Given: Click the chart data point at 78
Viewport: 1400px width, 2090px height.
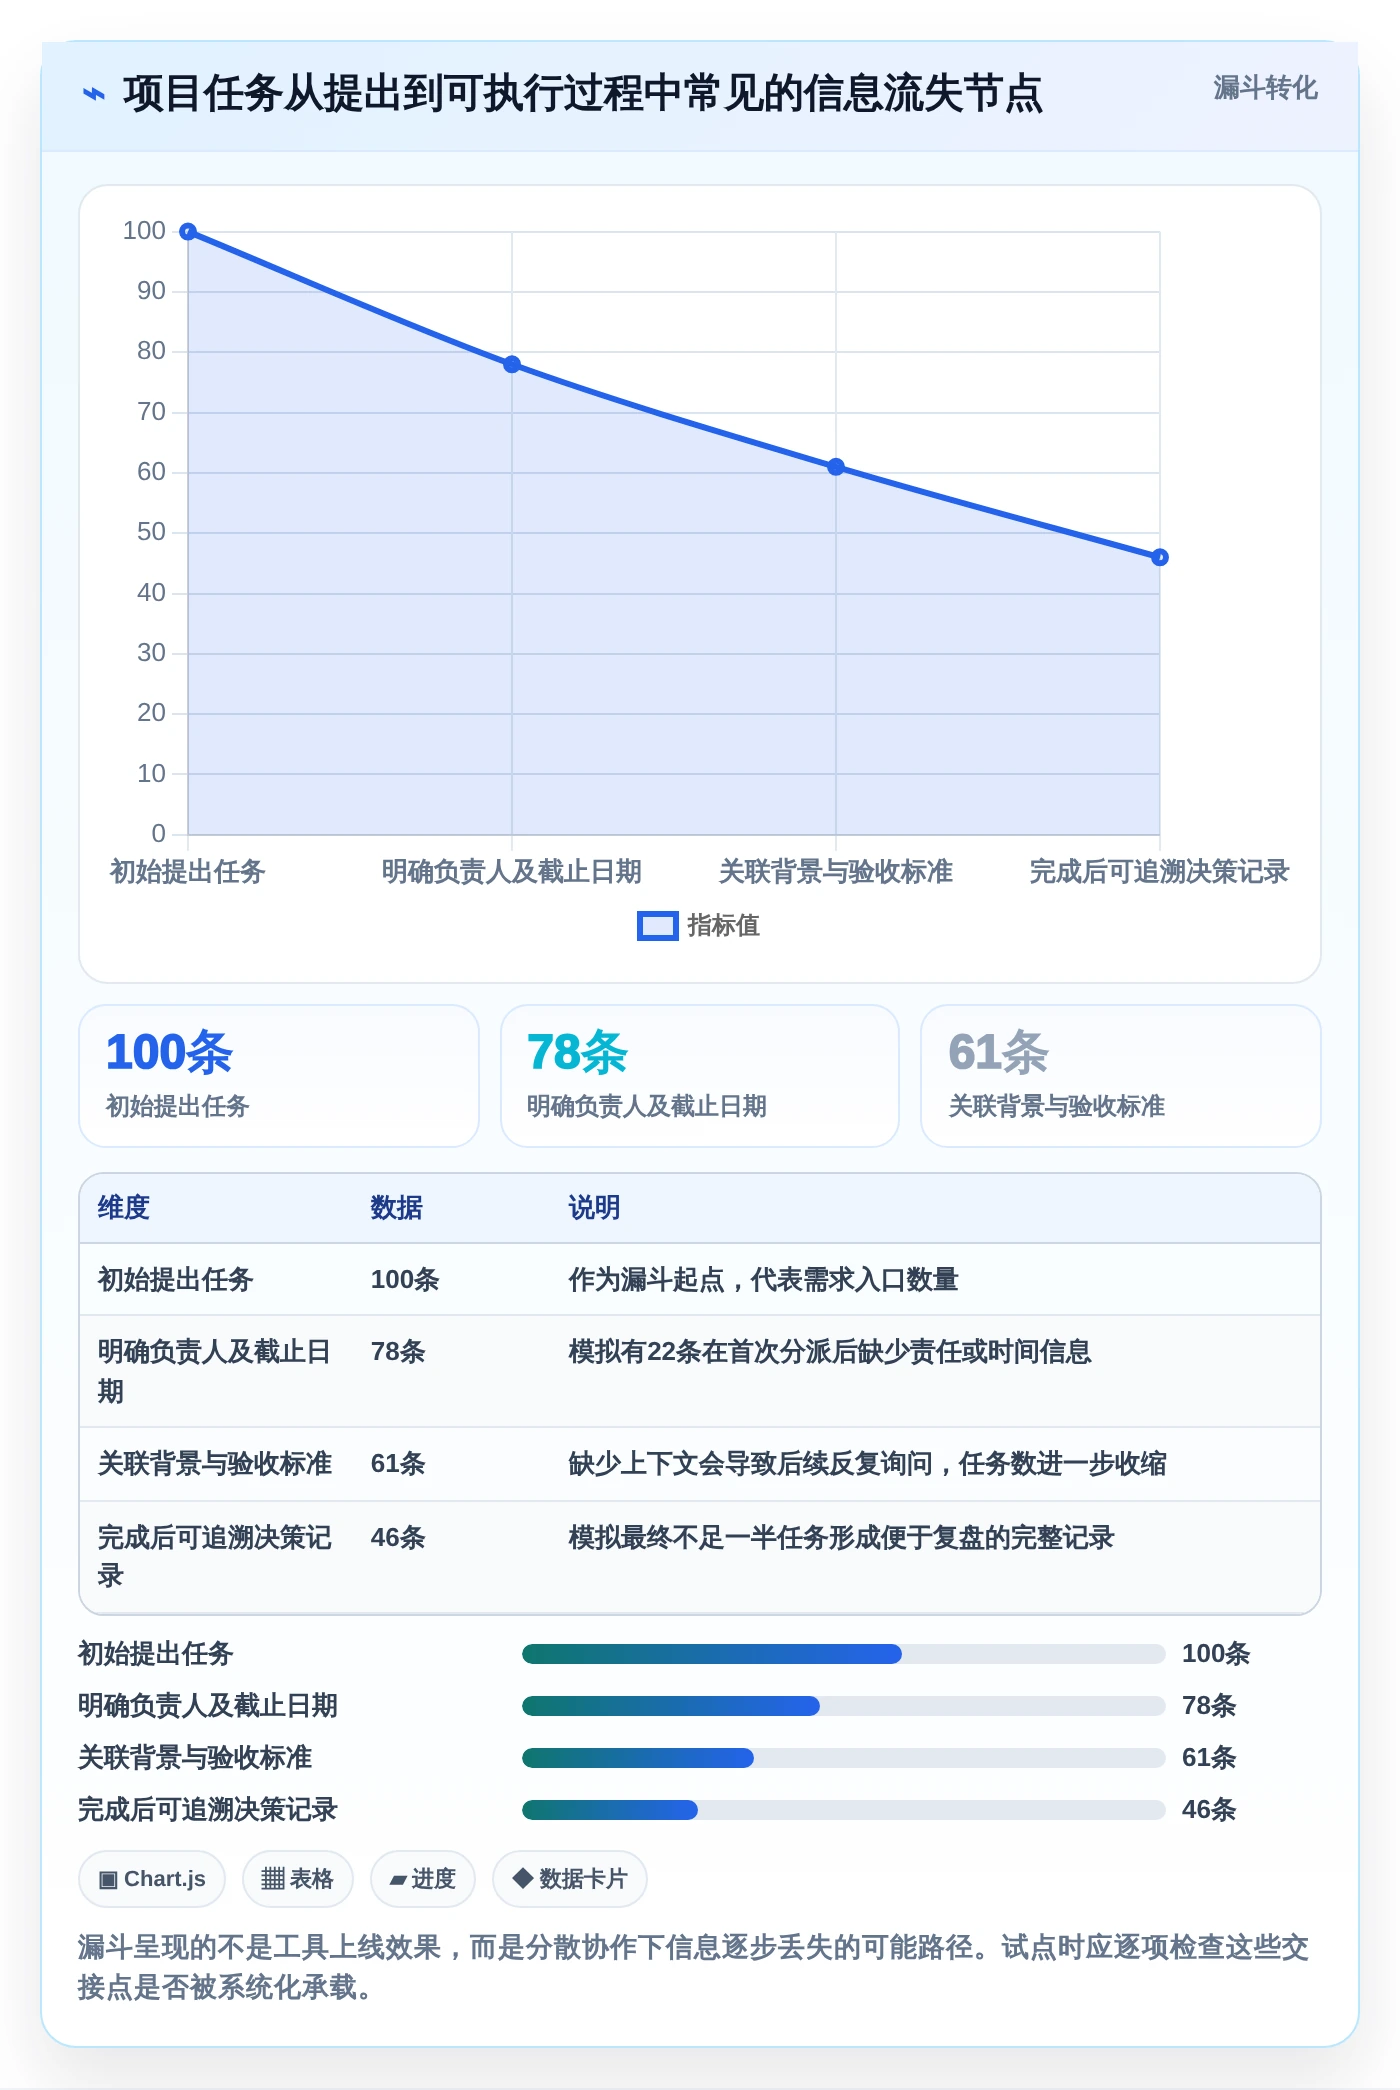Looking at the screenshot, I should click(512, 364).
